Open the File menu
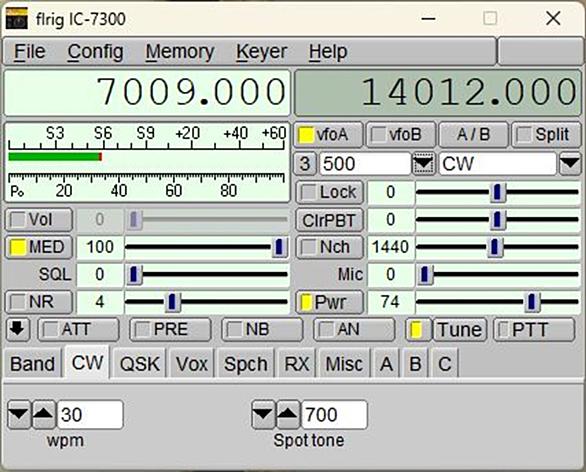Screen dimensions: 586x472 coord(30,52)
